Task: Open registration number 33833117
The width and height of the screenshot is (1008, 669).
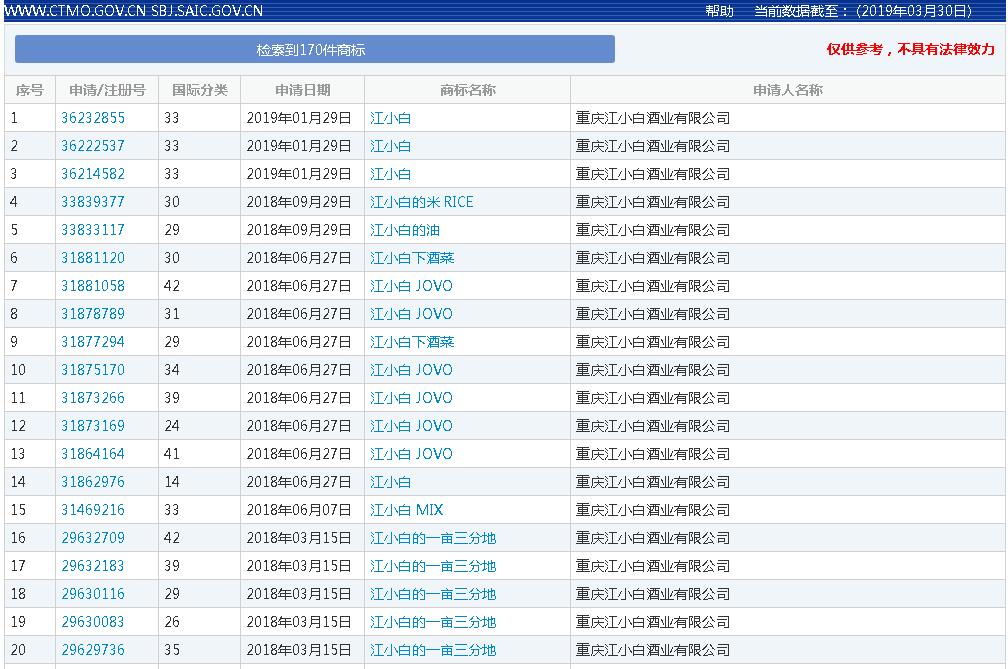Action: click(x=93, y=230)
